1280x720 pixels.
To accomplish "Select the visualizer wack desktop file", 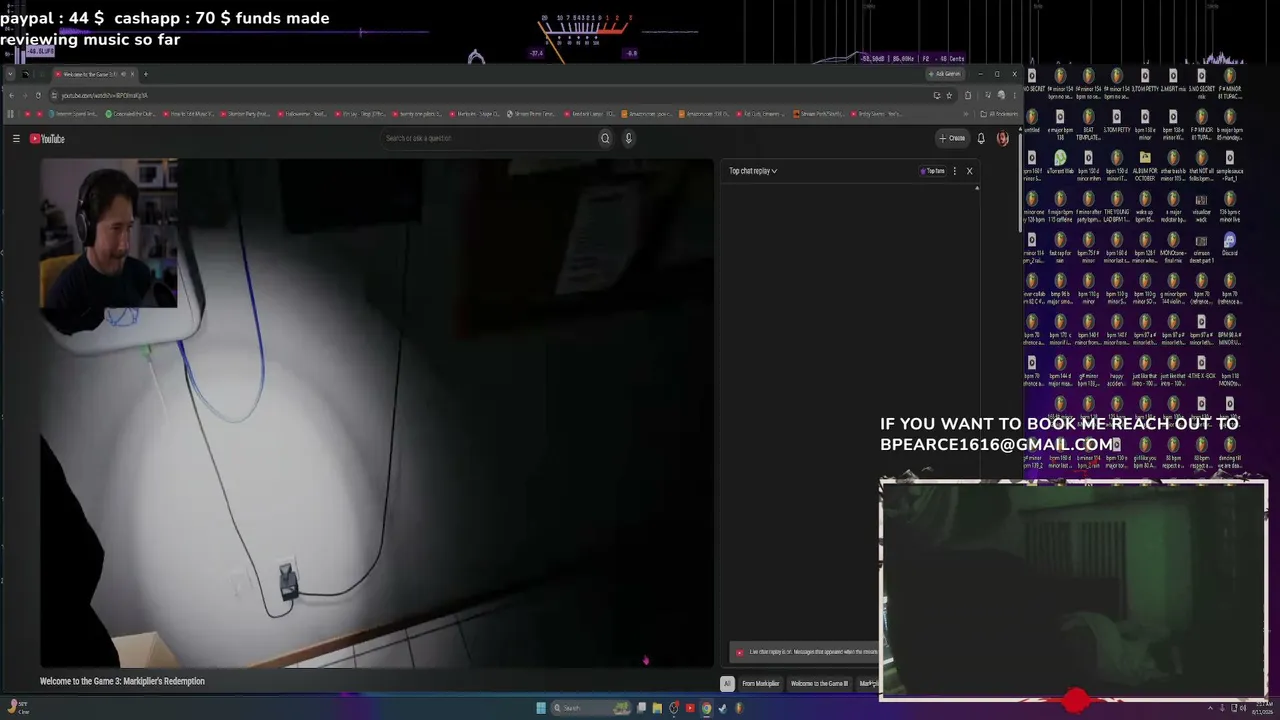I will [1201, 207].
